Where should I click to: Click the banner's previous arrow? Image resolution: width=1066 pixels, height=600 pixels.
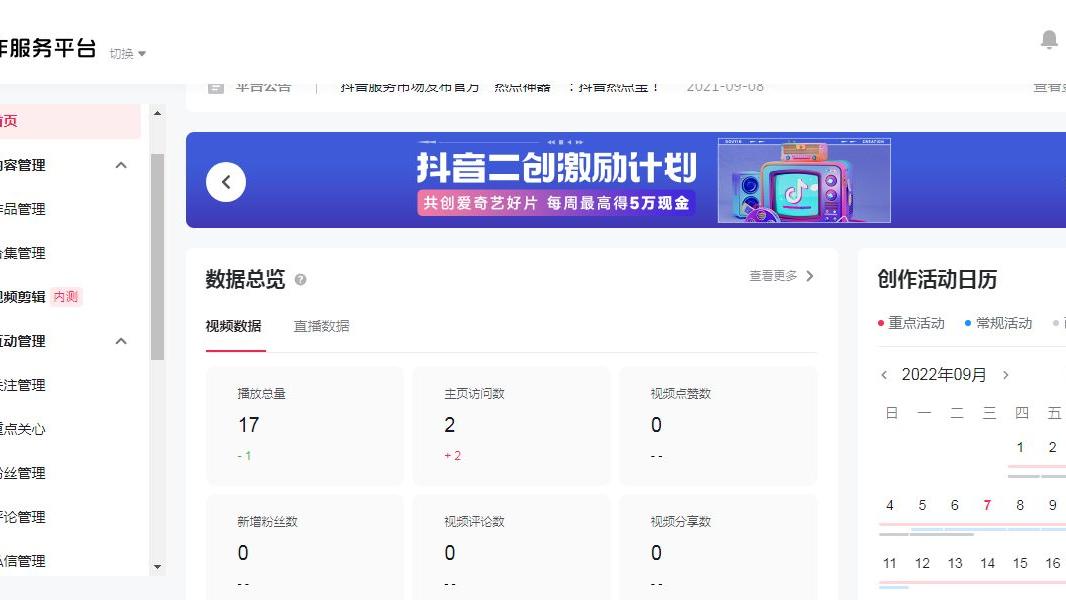226,181
